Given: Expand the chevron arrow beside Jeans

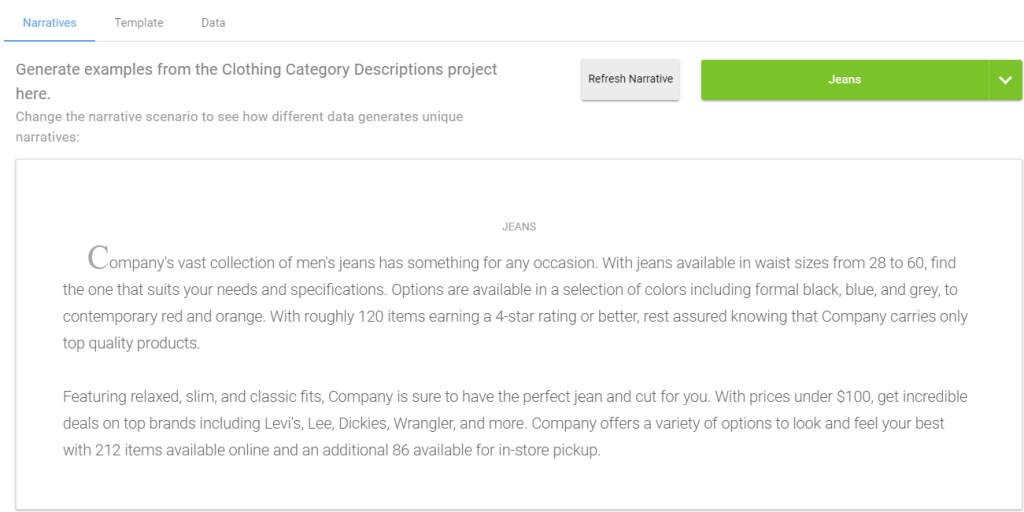Looking at the screenshot, I should click(1005, 80).
